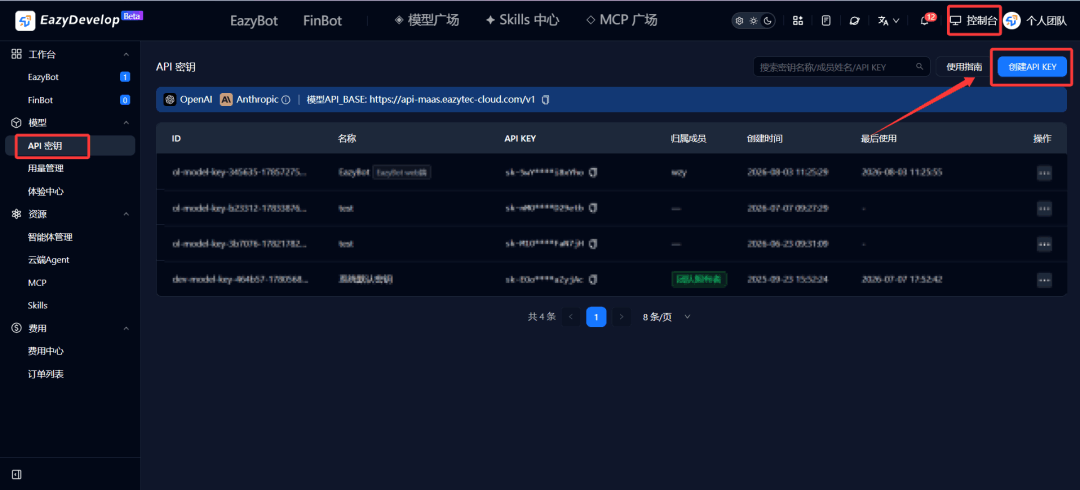
Task: Click the 资源 atom icon in sidebar
Action: [x=17, y=214]
